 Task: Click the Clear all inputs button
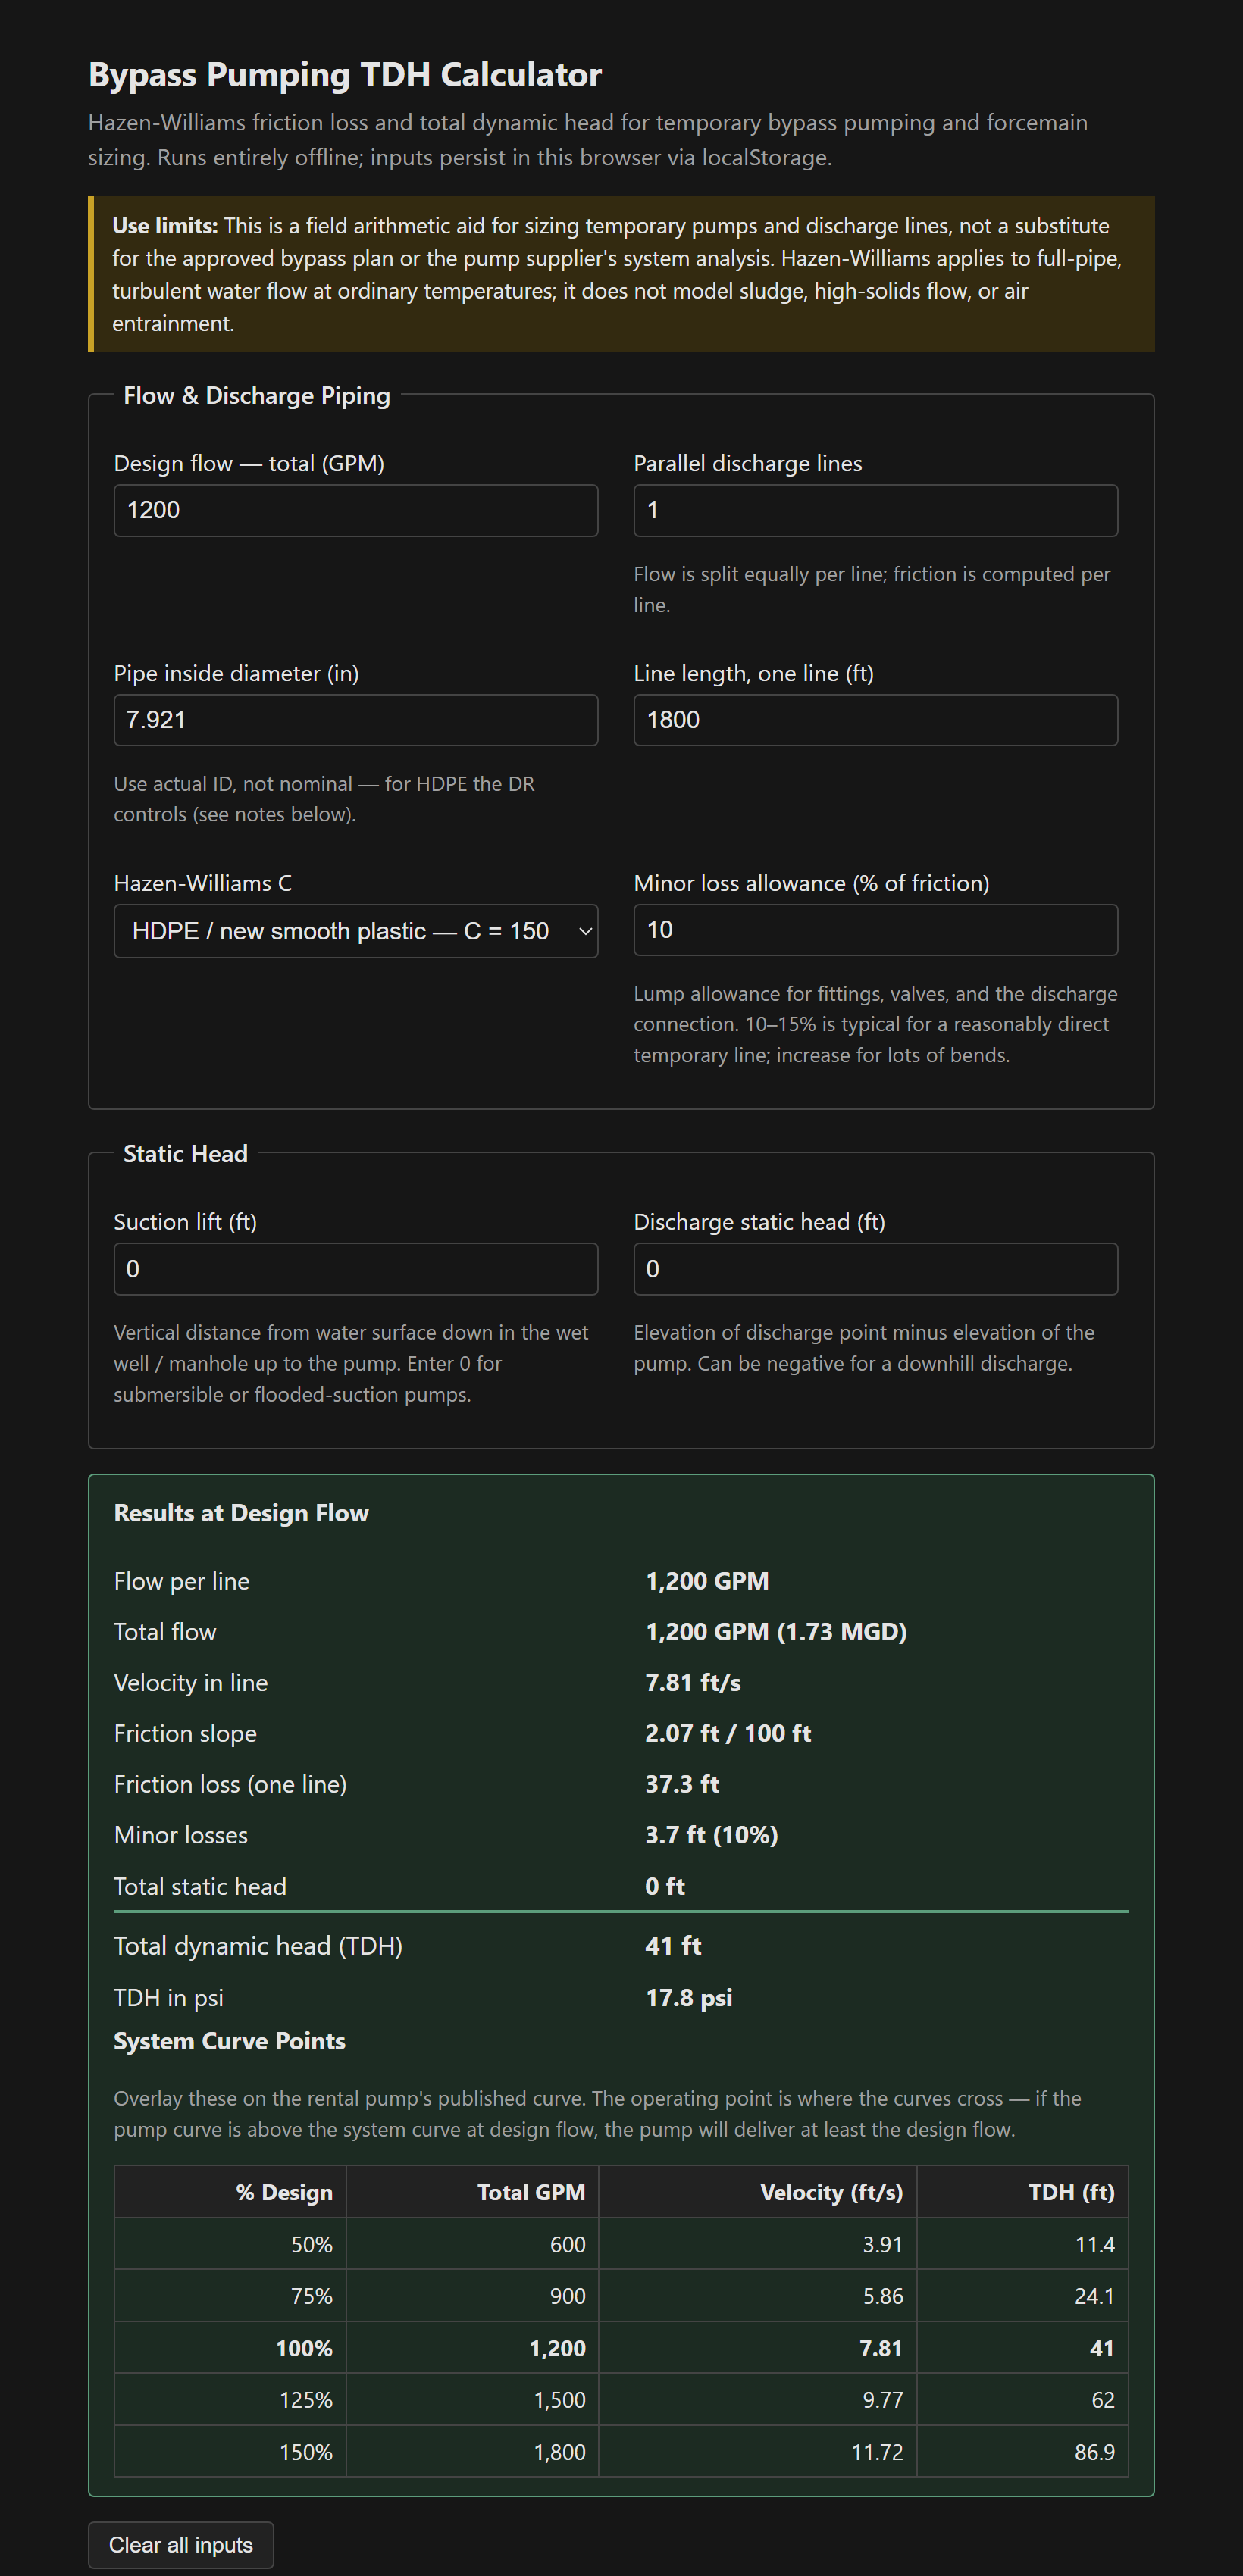tap(181, 2544)
